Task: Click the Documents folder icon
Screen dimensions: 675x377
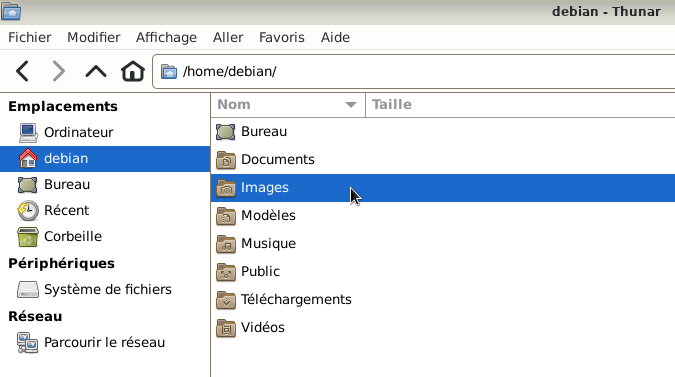Action: (226, 160)
